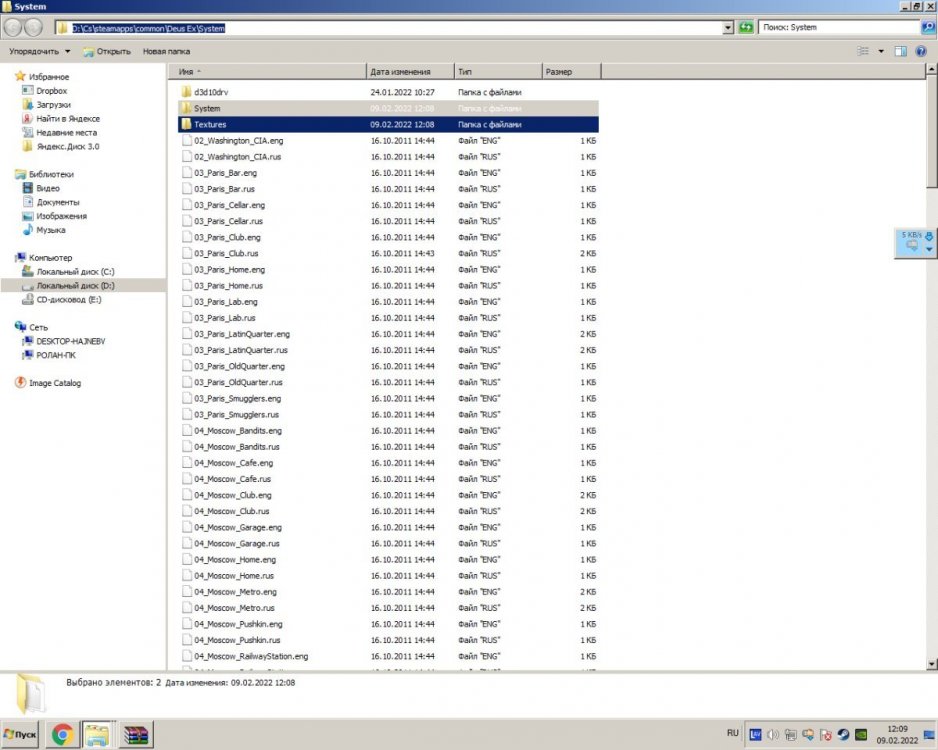Image resolution: width=938 pixels, height=750 pixels.
Task: Open Chrome from the taskbar
Action: pyautogui.click(x=62, y=735)
